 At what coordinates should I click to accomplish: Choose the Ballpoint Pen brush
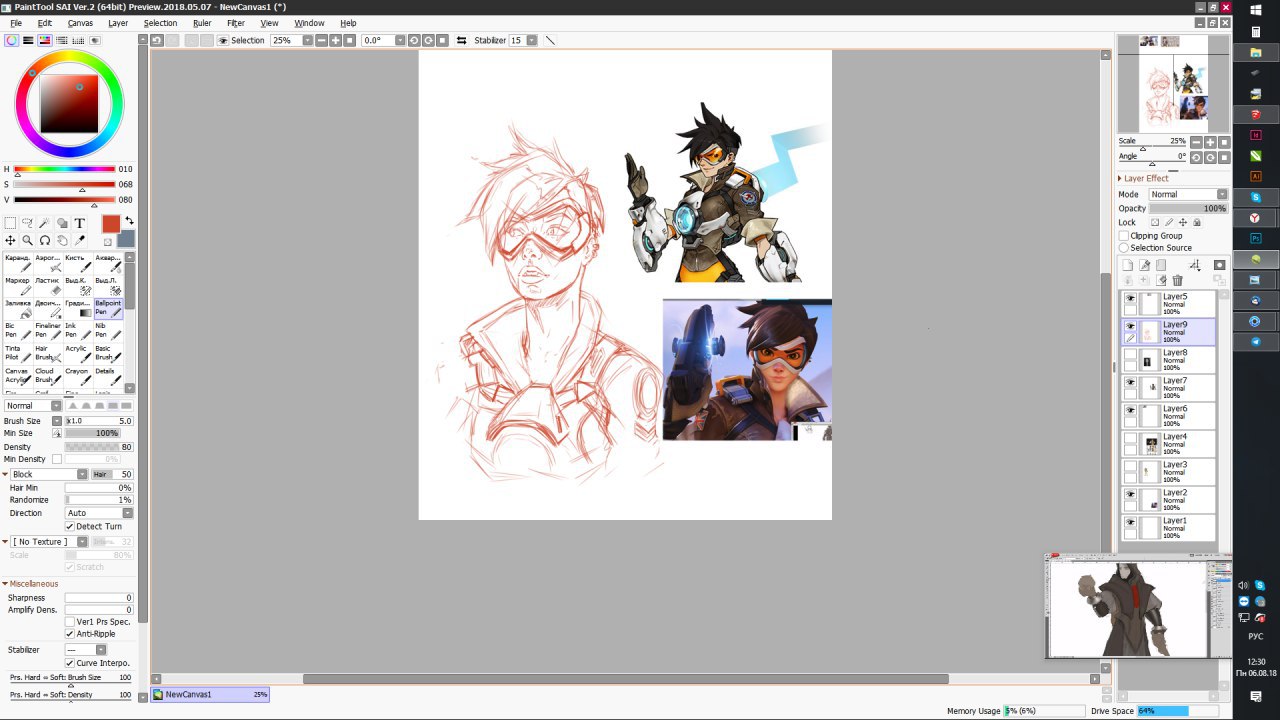click(108, 308)
